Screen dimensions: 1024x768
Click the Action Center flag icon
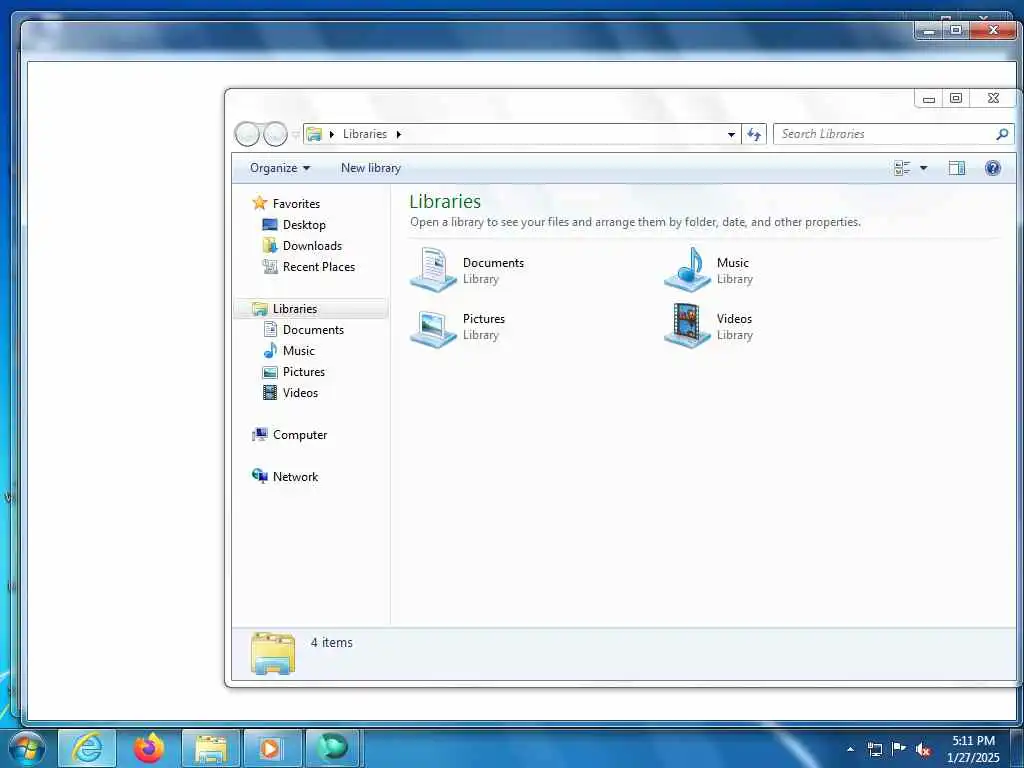(899, 749)
